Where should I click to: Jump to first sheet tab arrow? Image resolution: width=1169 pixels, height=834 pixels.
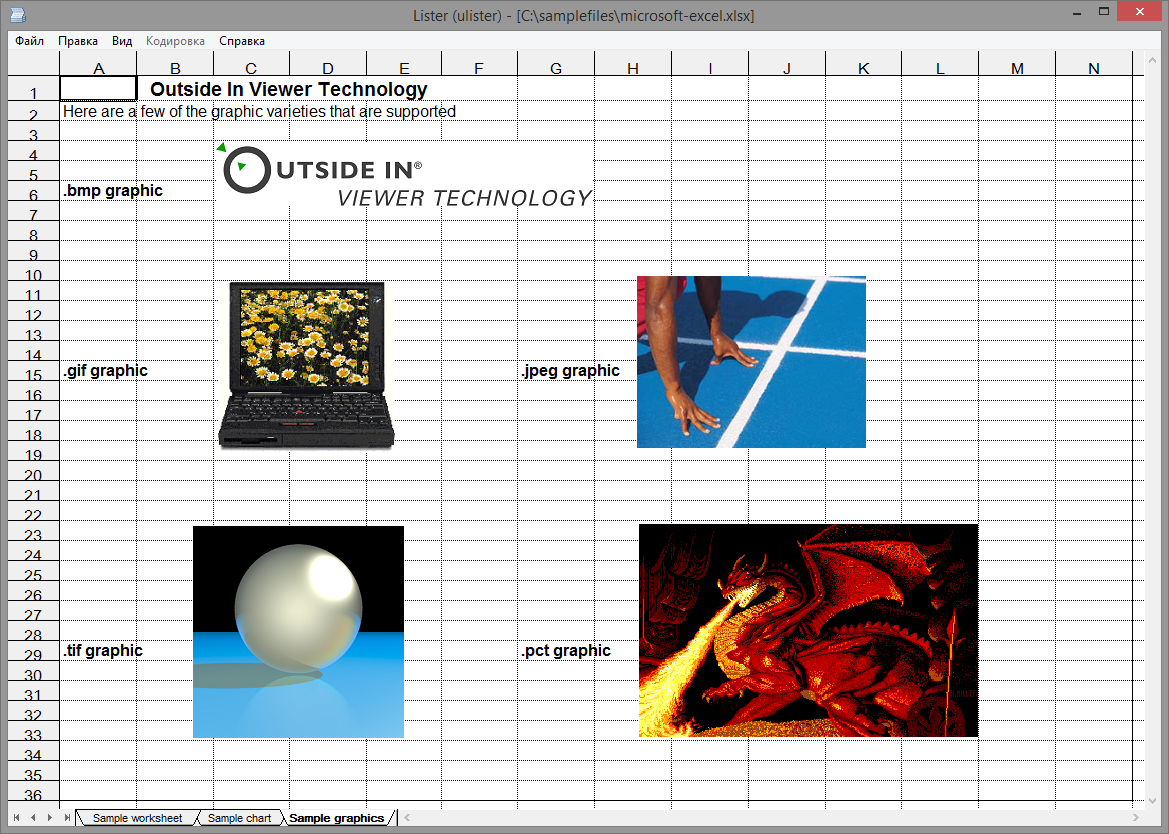coord(16,818)
